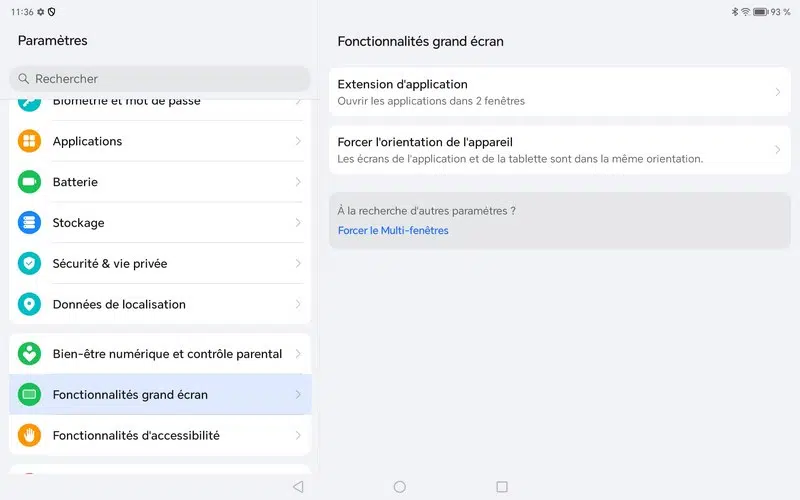The width and height of the screenshot is (800, 500).
Task: Click the Sécurité & vie privée shield icon
Action: click(x=30, y=264)
